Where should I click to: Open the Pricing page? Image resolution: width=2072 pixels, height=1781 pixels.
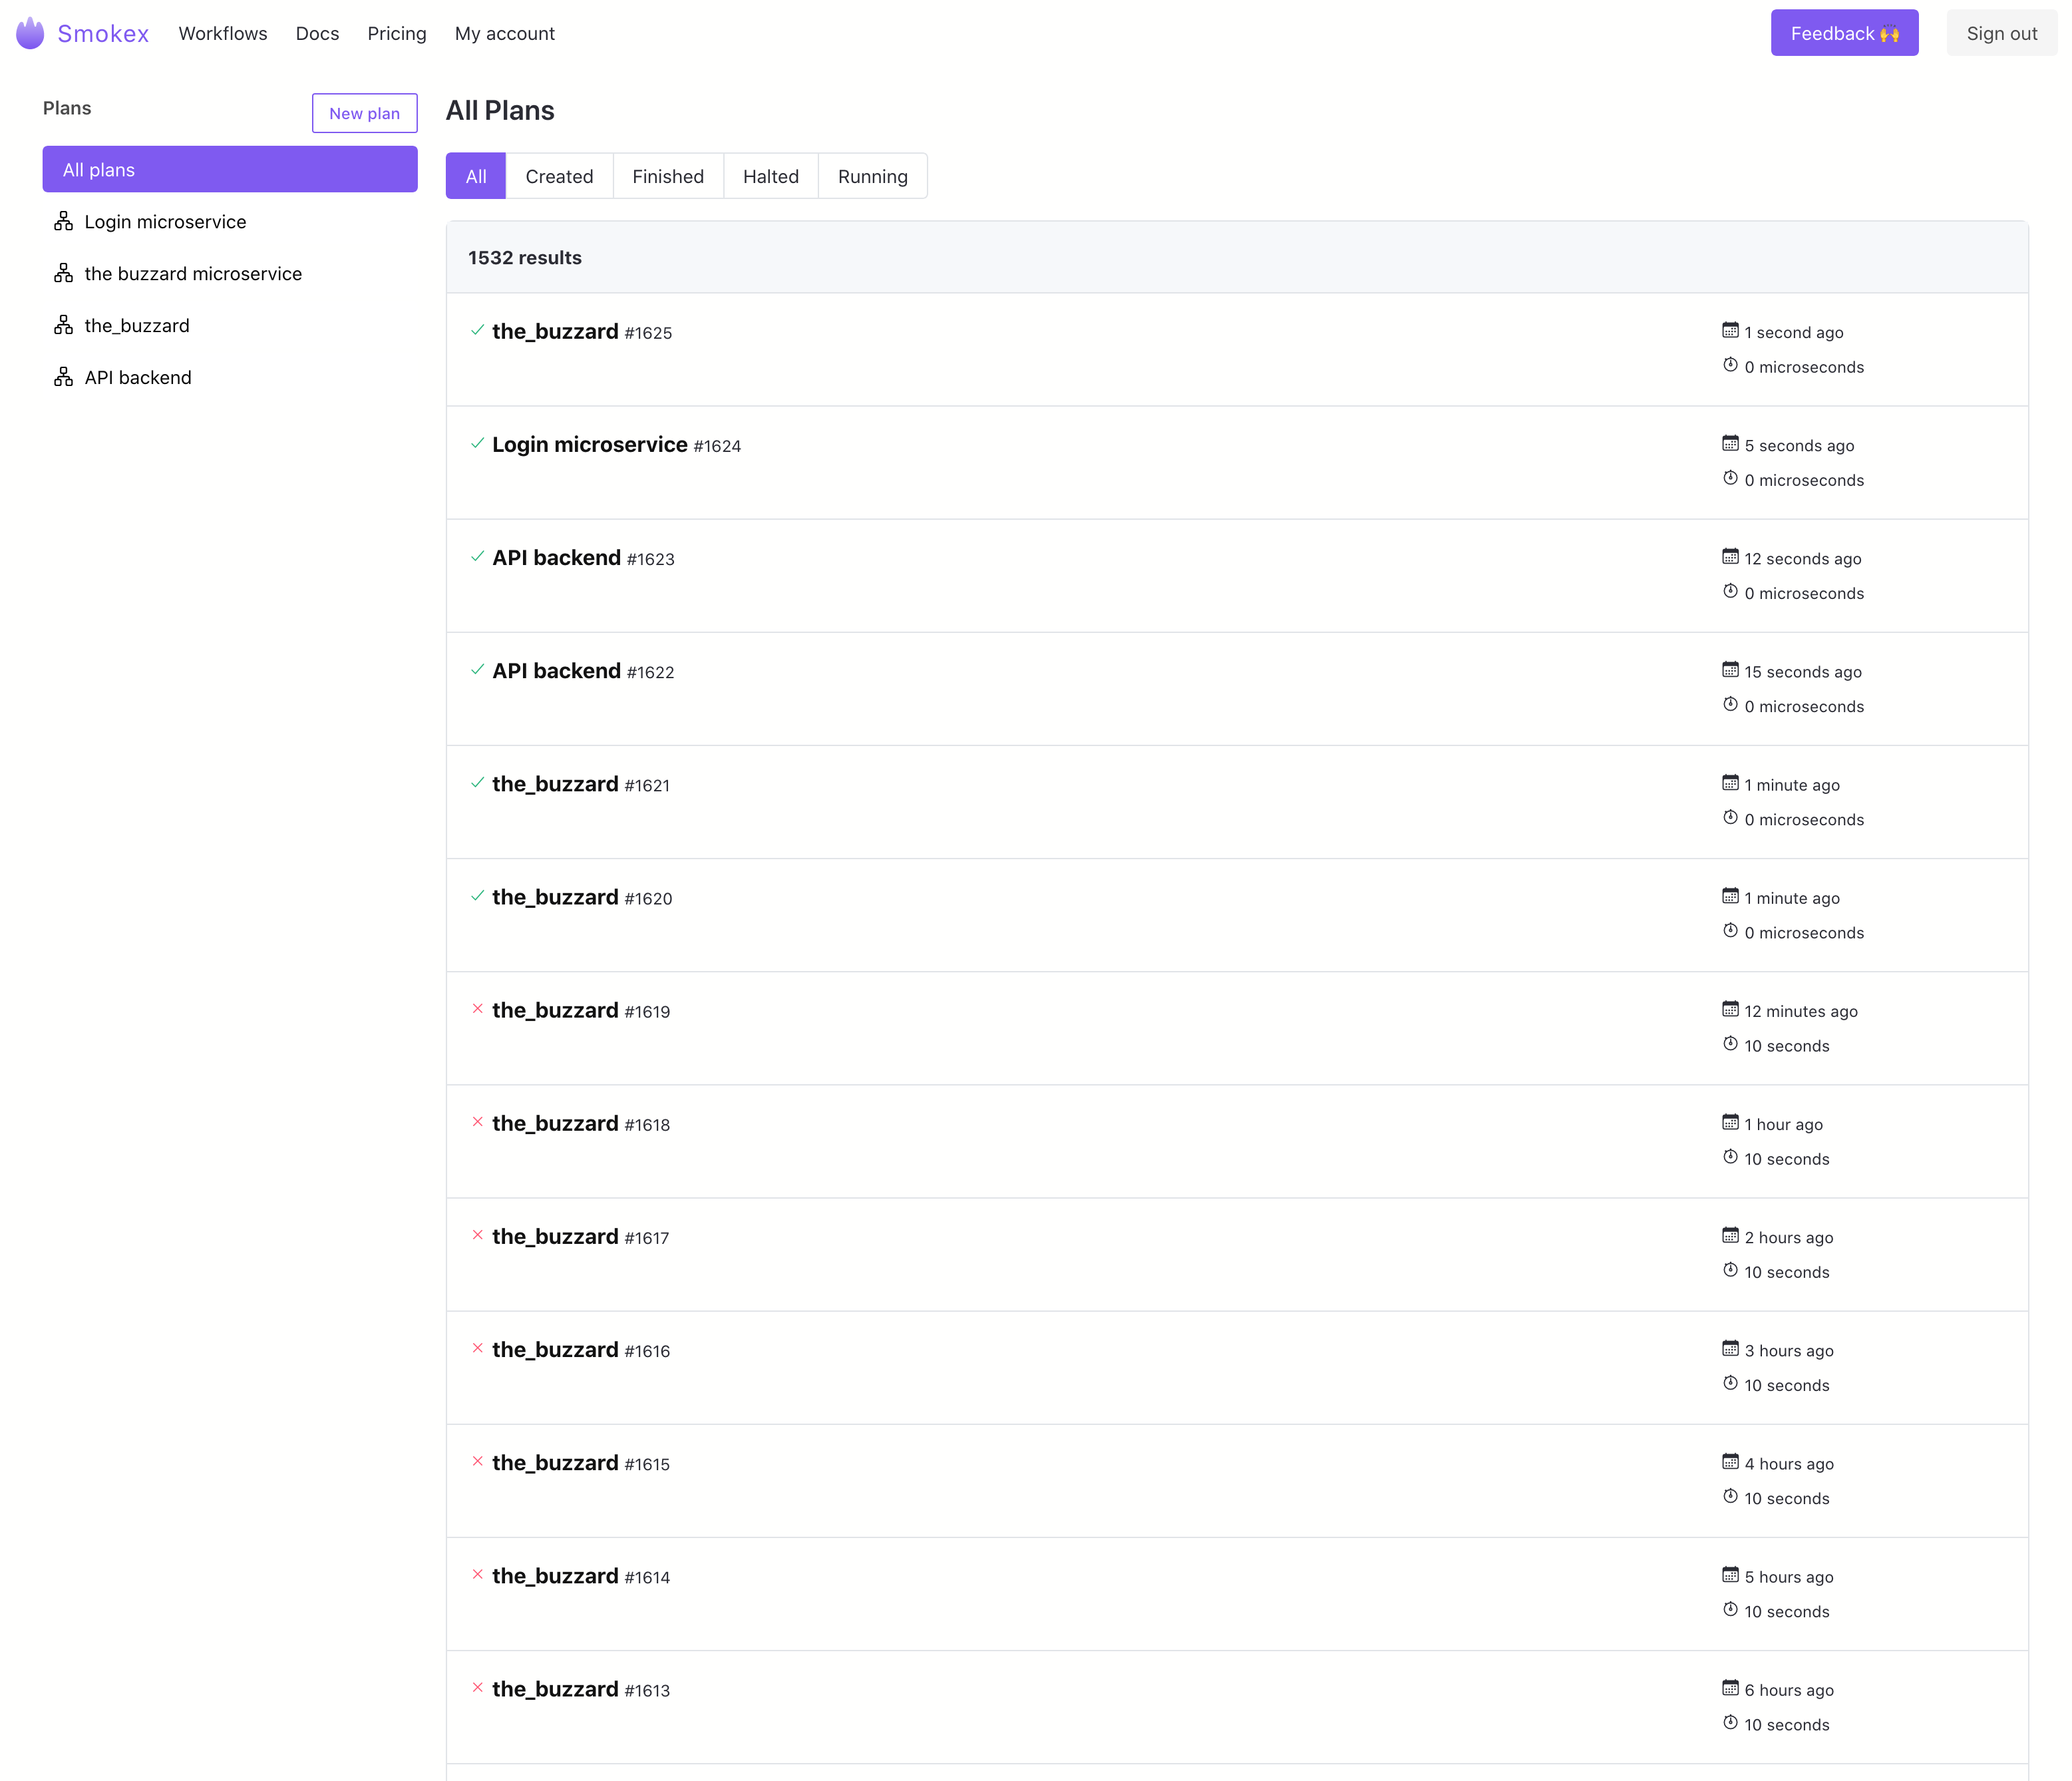396,33
